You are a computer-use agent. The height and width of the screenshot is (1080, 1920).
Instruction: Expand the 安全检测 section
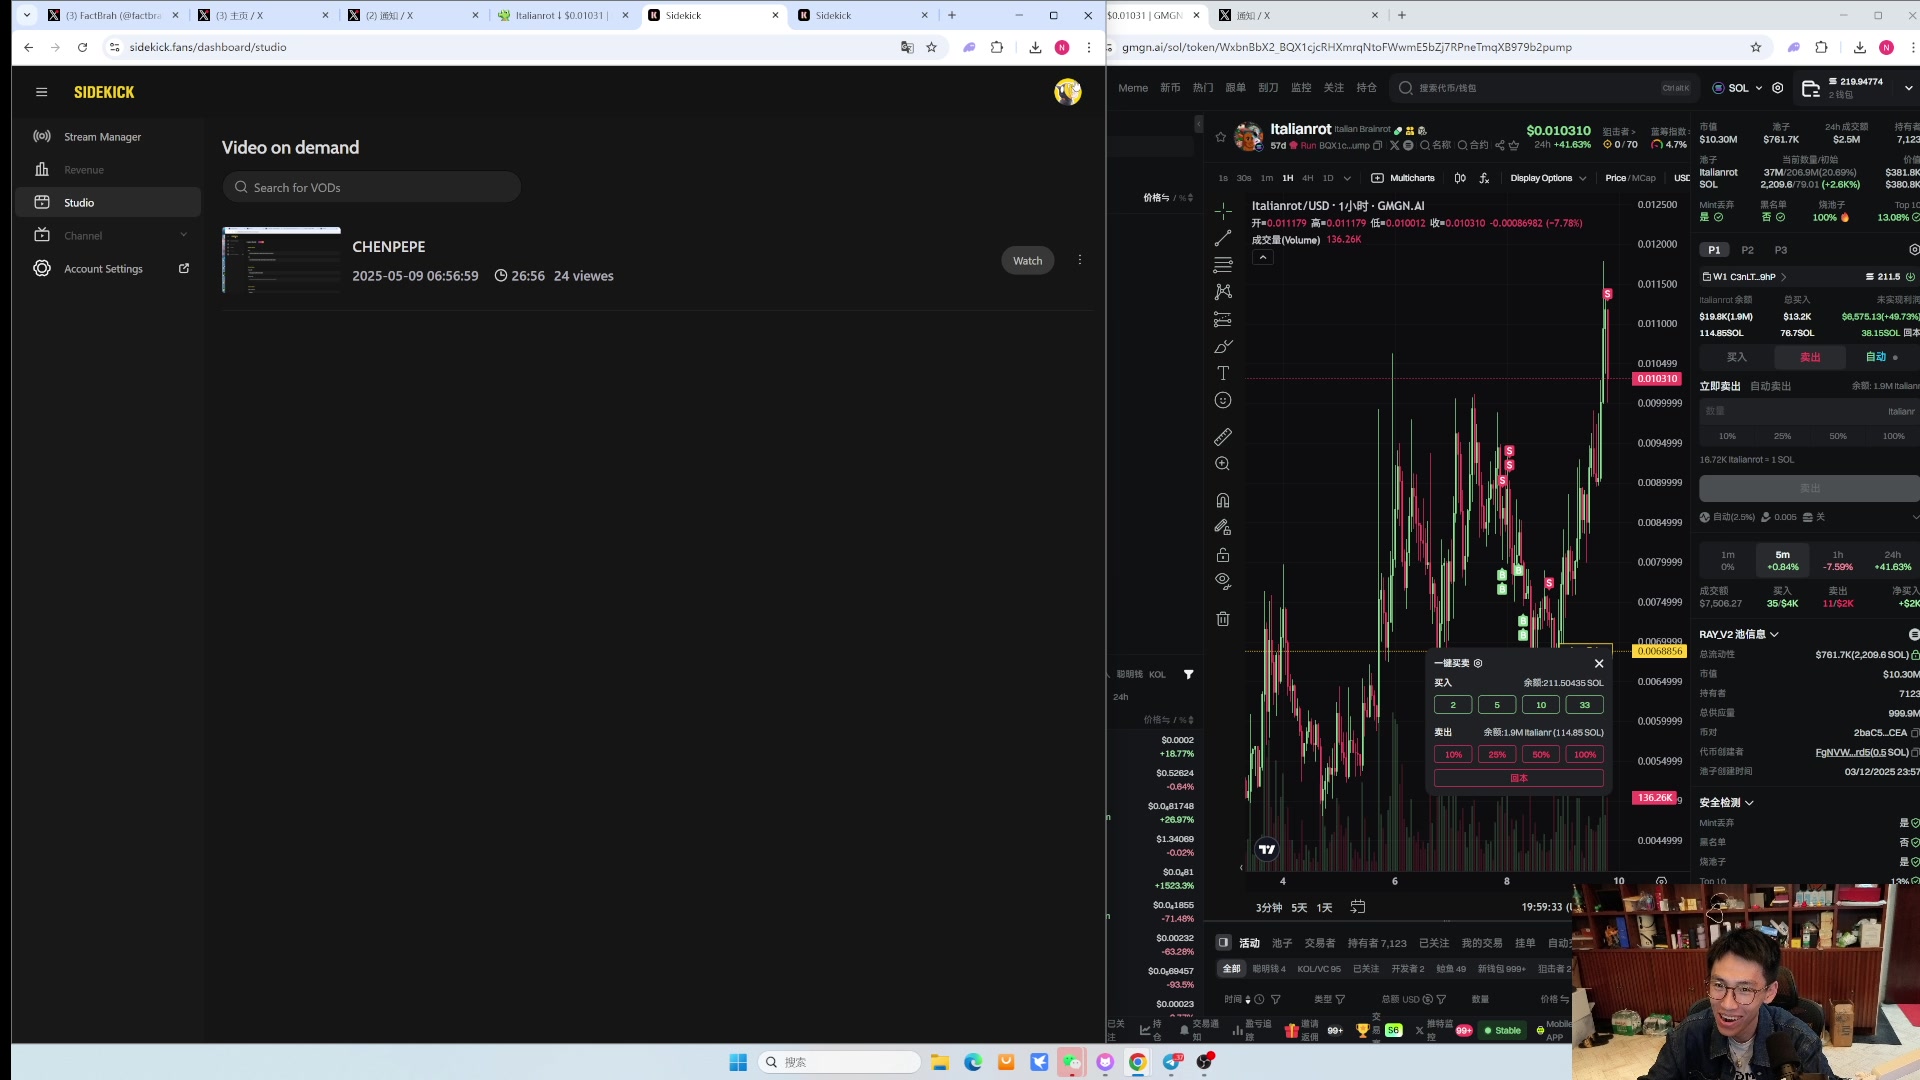tap(1726, 802)
